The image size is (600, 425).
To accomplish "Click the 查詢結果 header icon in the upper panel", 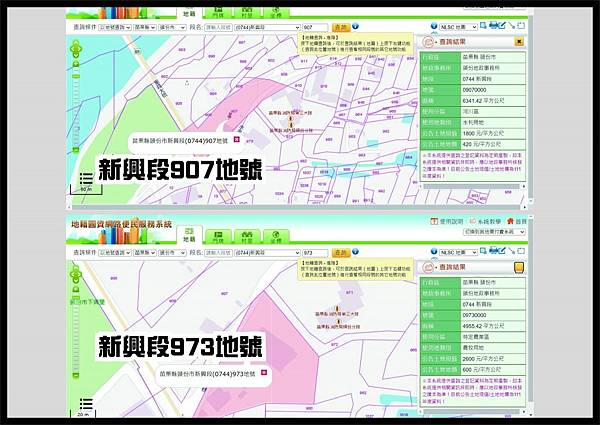I will point(429,42).
